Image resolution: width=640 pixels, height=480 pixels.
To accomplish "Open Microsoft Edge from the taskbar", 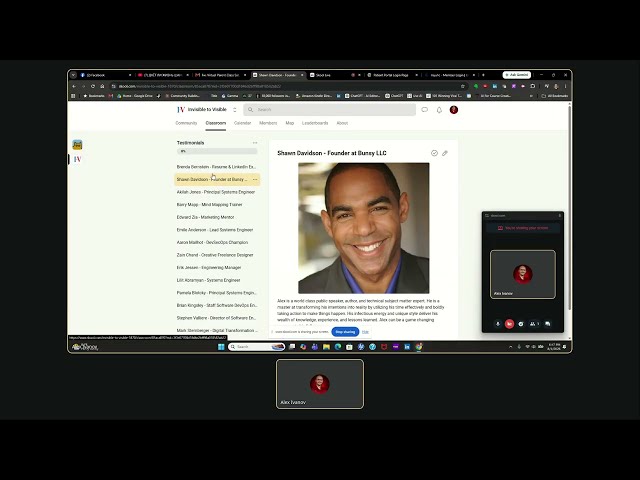I will point(338,347).
